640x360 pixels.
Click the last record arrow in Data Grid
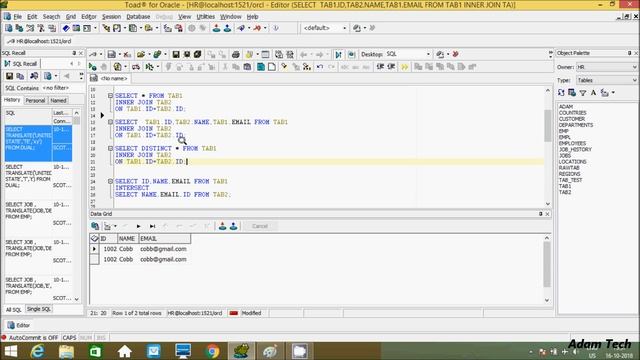152,226
